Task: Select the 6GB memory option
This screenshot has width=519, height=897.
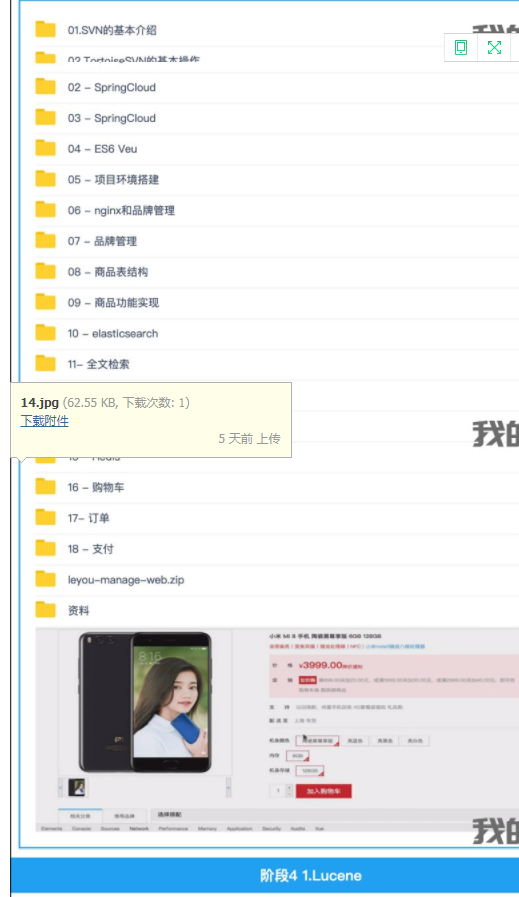Action: 297,756
